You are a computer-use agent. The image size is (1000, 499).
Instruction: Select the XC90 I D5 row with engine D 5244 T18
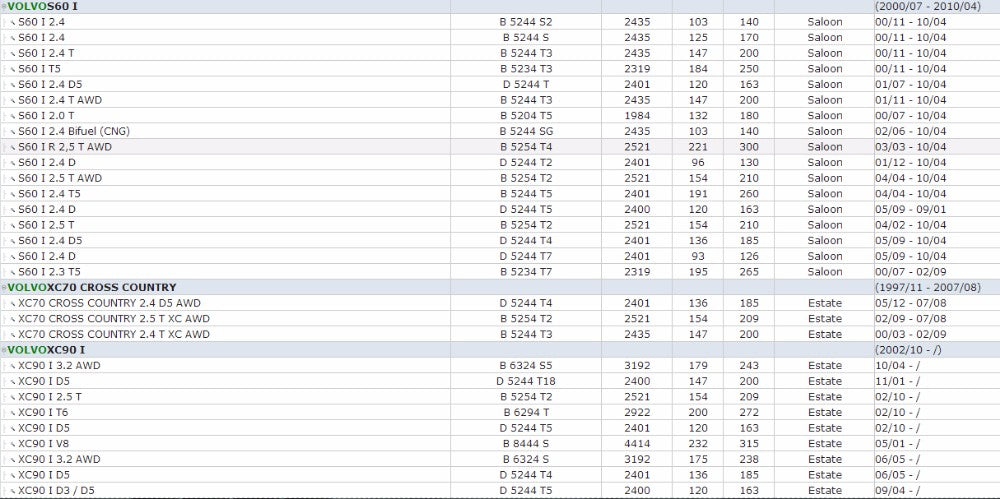coord(500,382)
